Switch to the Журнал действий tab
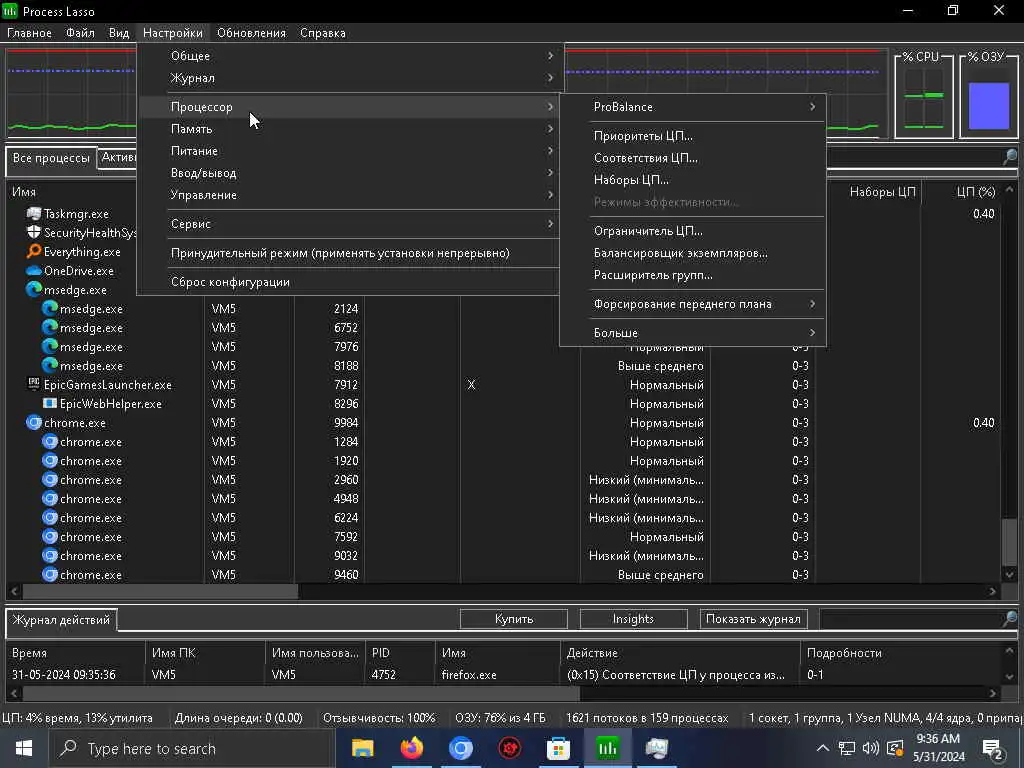This screenshot has height=768, width=1024. click(x=61, y=620)
